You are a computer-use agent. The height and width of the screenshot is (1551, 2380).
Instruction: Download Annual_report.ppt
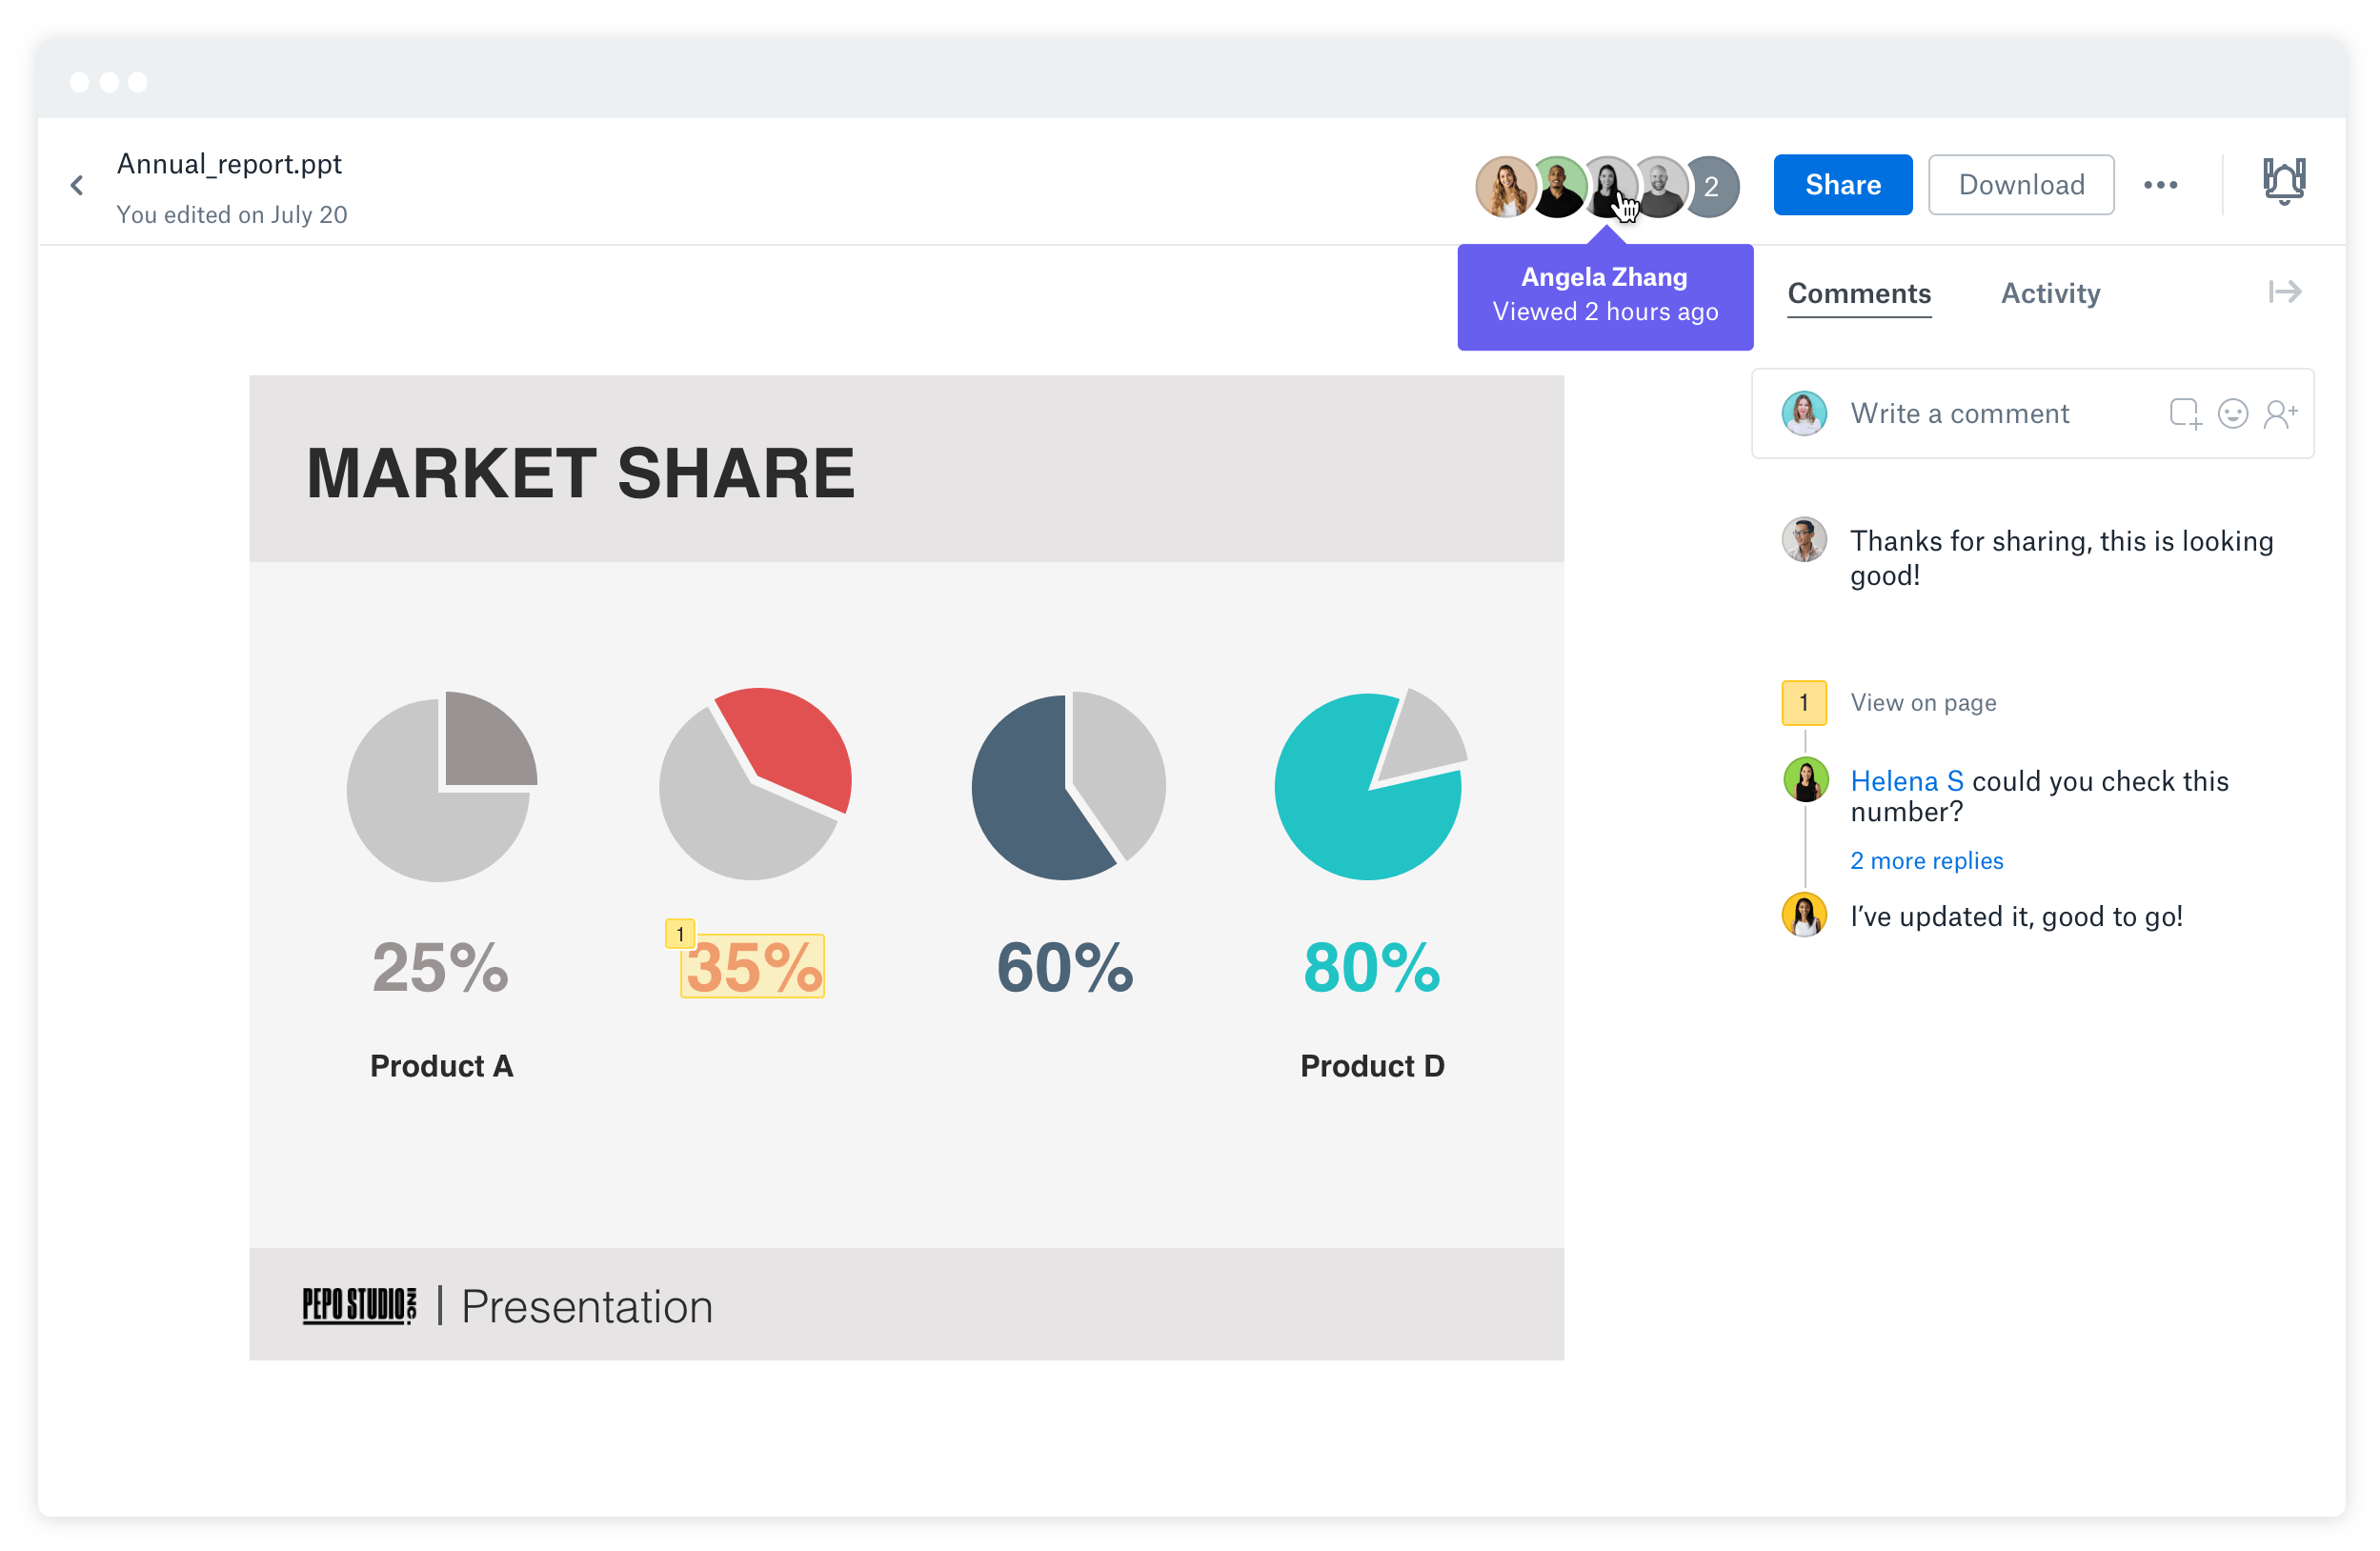click(2021, 184)
